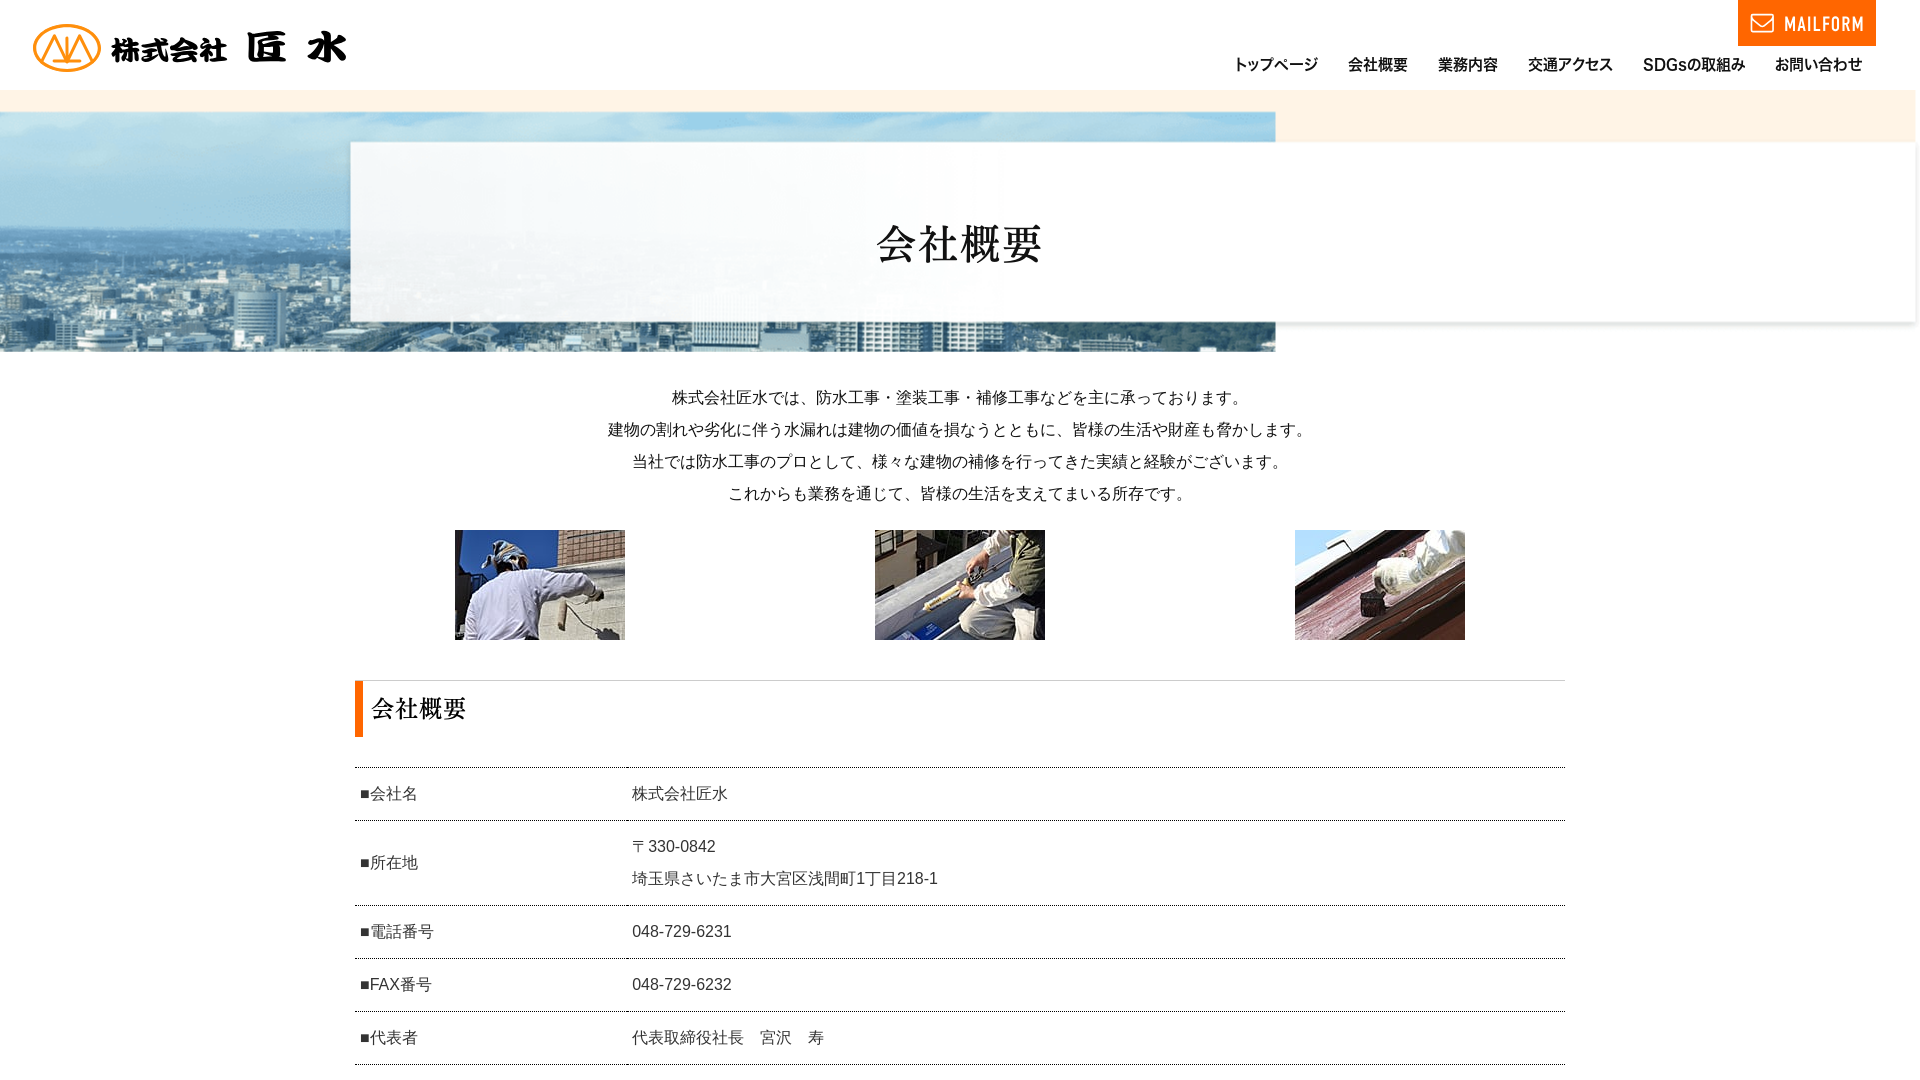
Task: Click the 会社概要 hero banner title
Action: point(960,244)
